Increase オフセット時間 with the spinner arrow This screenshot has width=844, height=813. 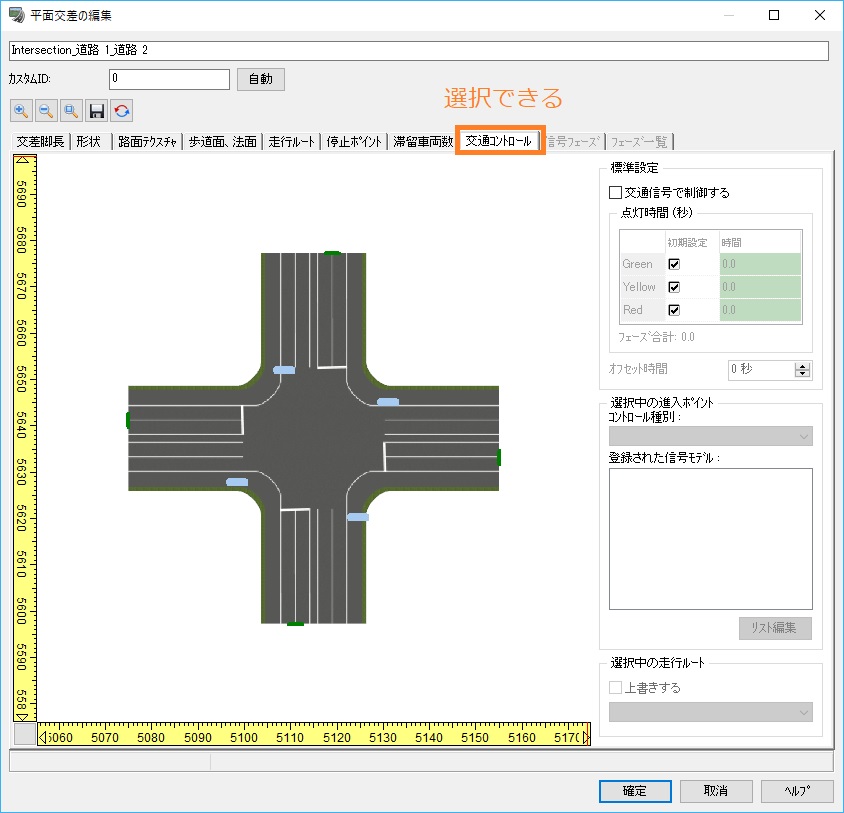point(802,365)
